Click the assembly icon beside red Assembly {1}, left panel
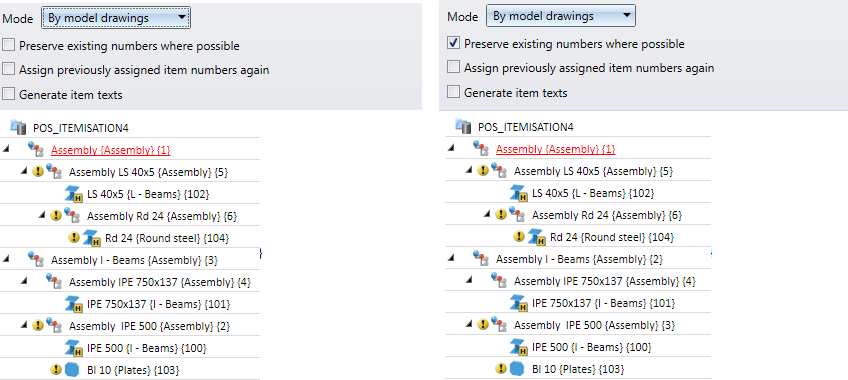This screenshot has height=380, width=848. (x=36, y=149)
